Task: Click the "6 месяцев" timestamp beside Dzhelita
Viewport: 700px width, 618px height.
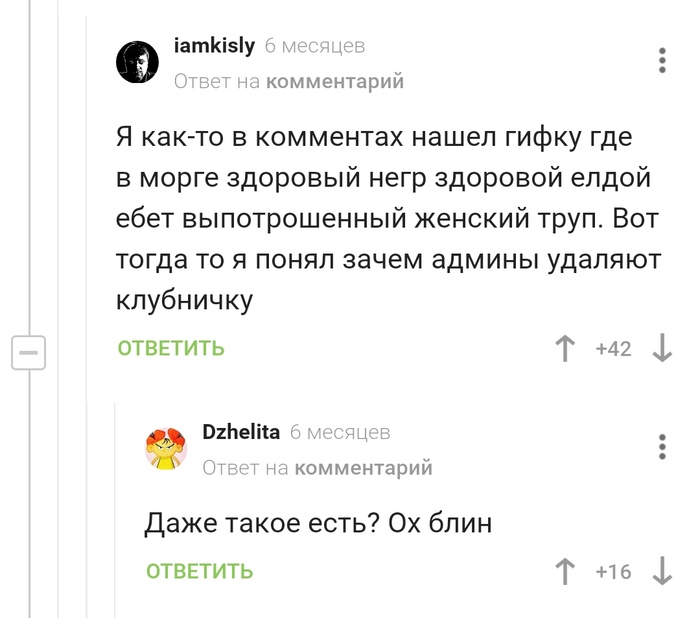Action: (x=340, y=432)
